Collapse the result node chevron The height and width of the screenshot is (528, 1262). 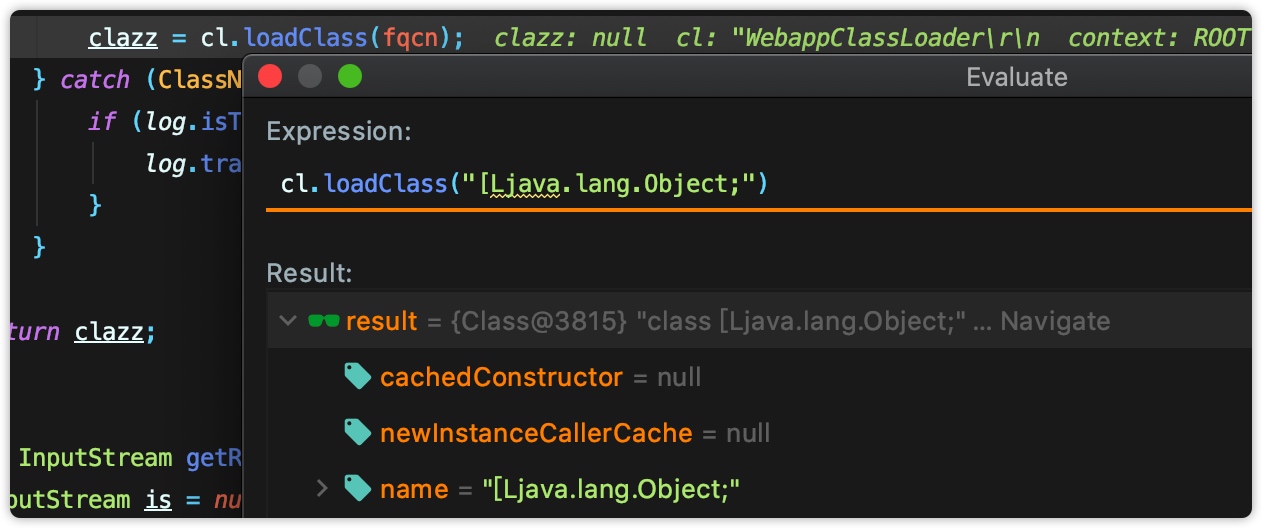coord(288,321)
